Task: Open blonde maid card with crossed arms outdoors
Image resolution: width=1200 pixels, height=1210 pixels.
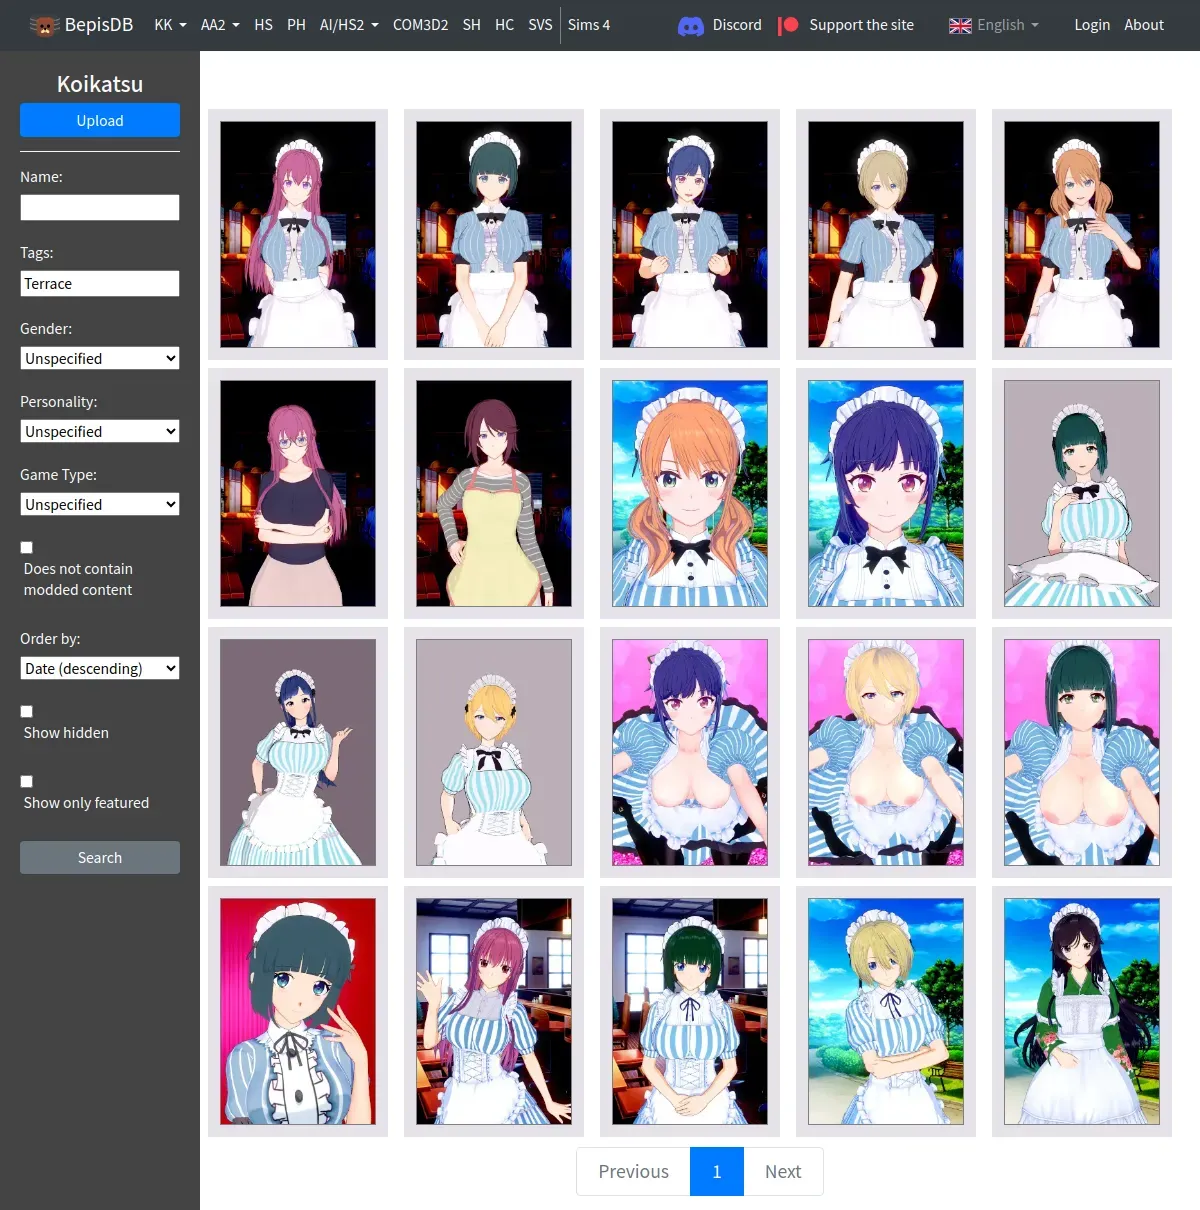Action: [x=886, y=1011]
